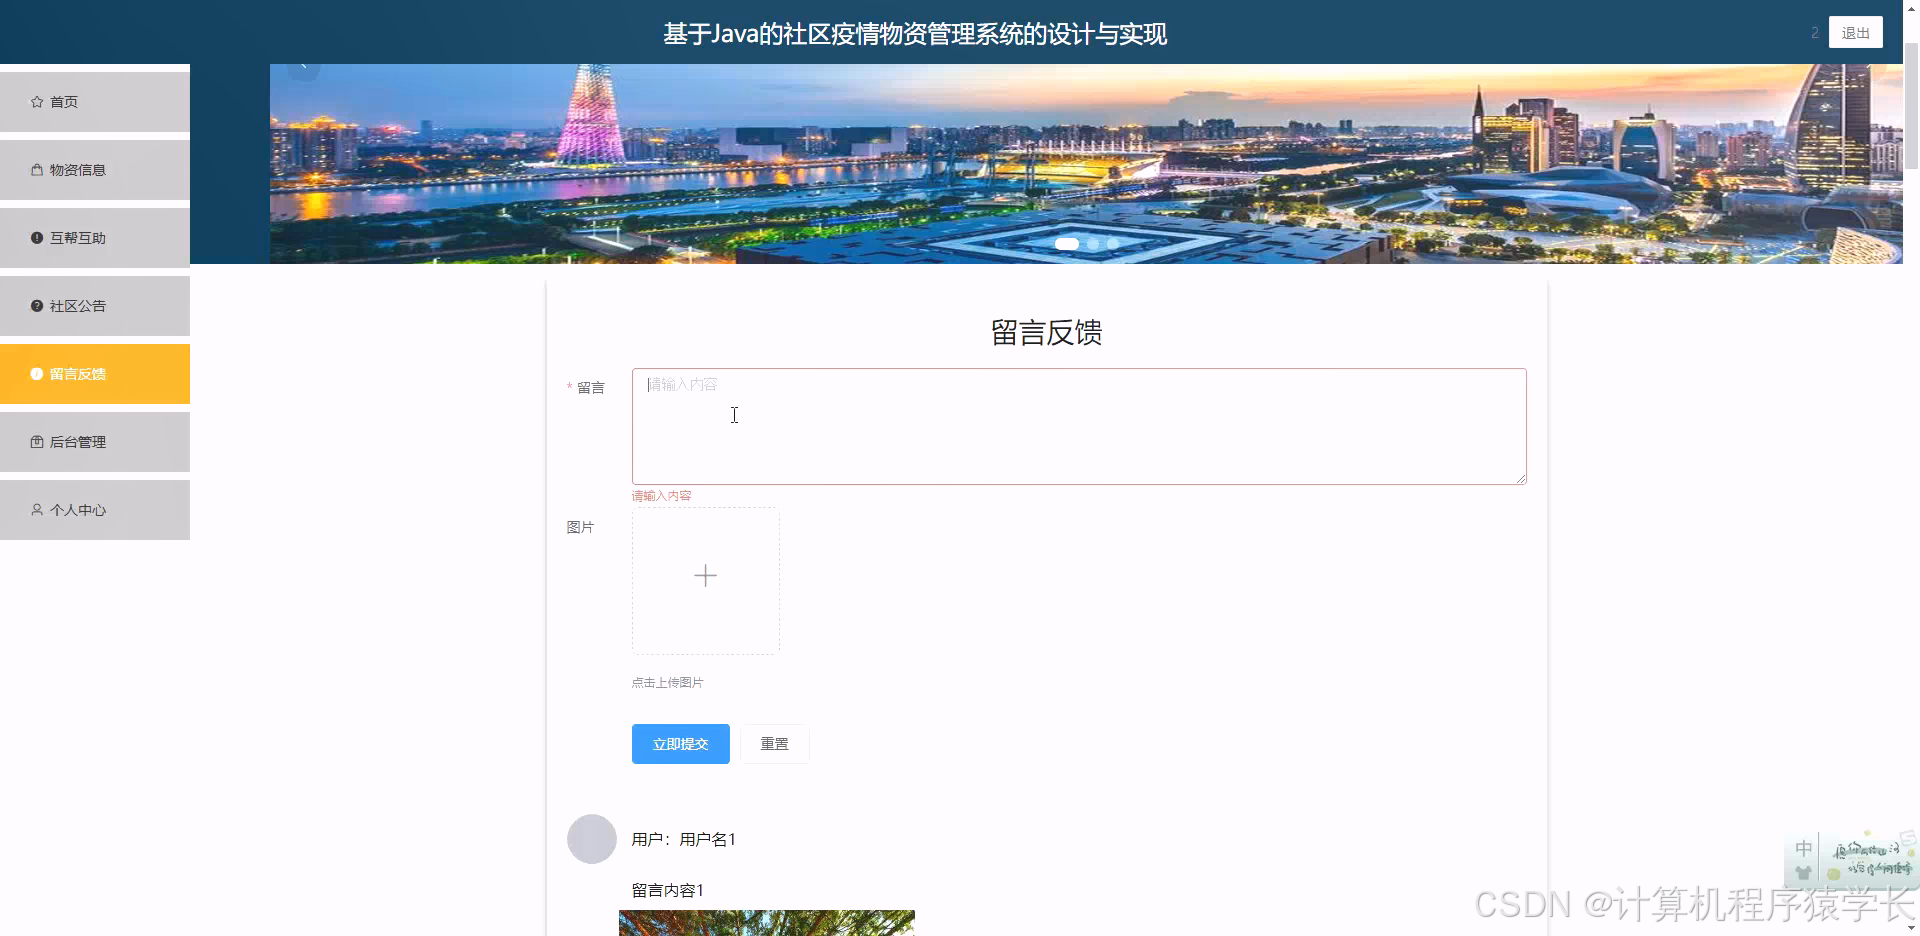The width and height of the screenshot is (1920, 936).
Task: Select the star home icon beside 首页
Action: click(35, 101)
